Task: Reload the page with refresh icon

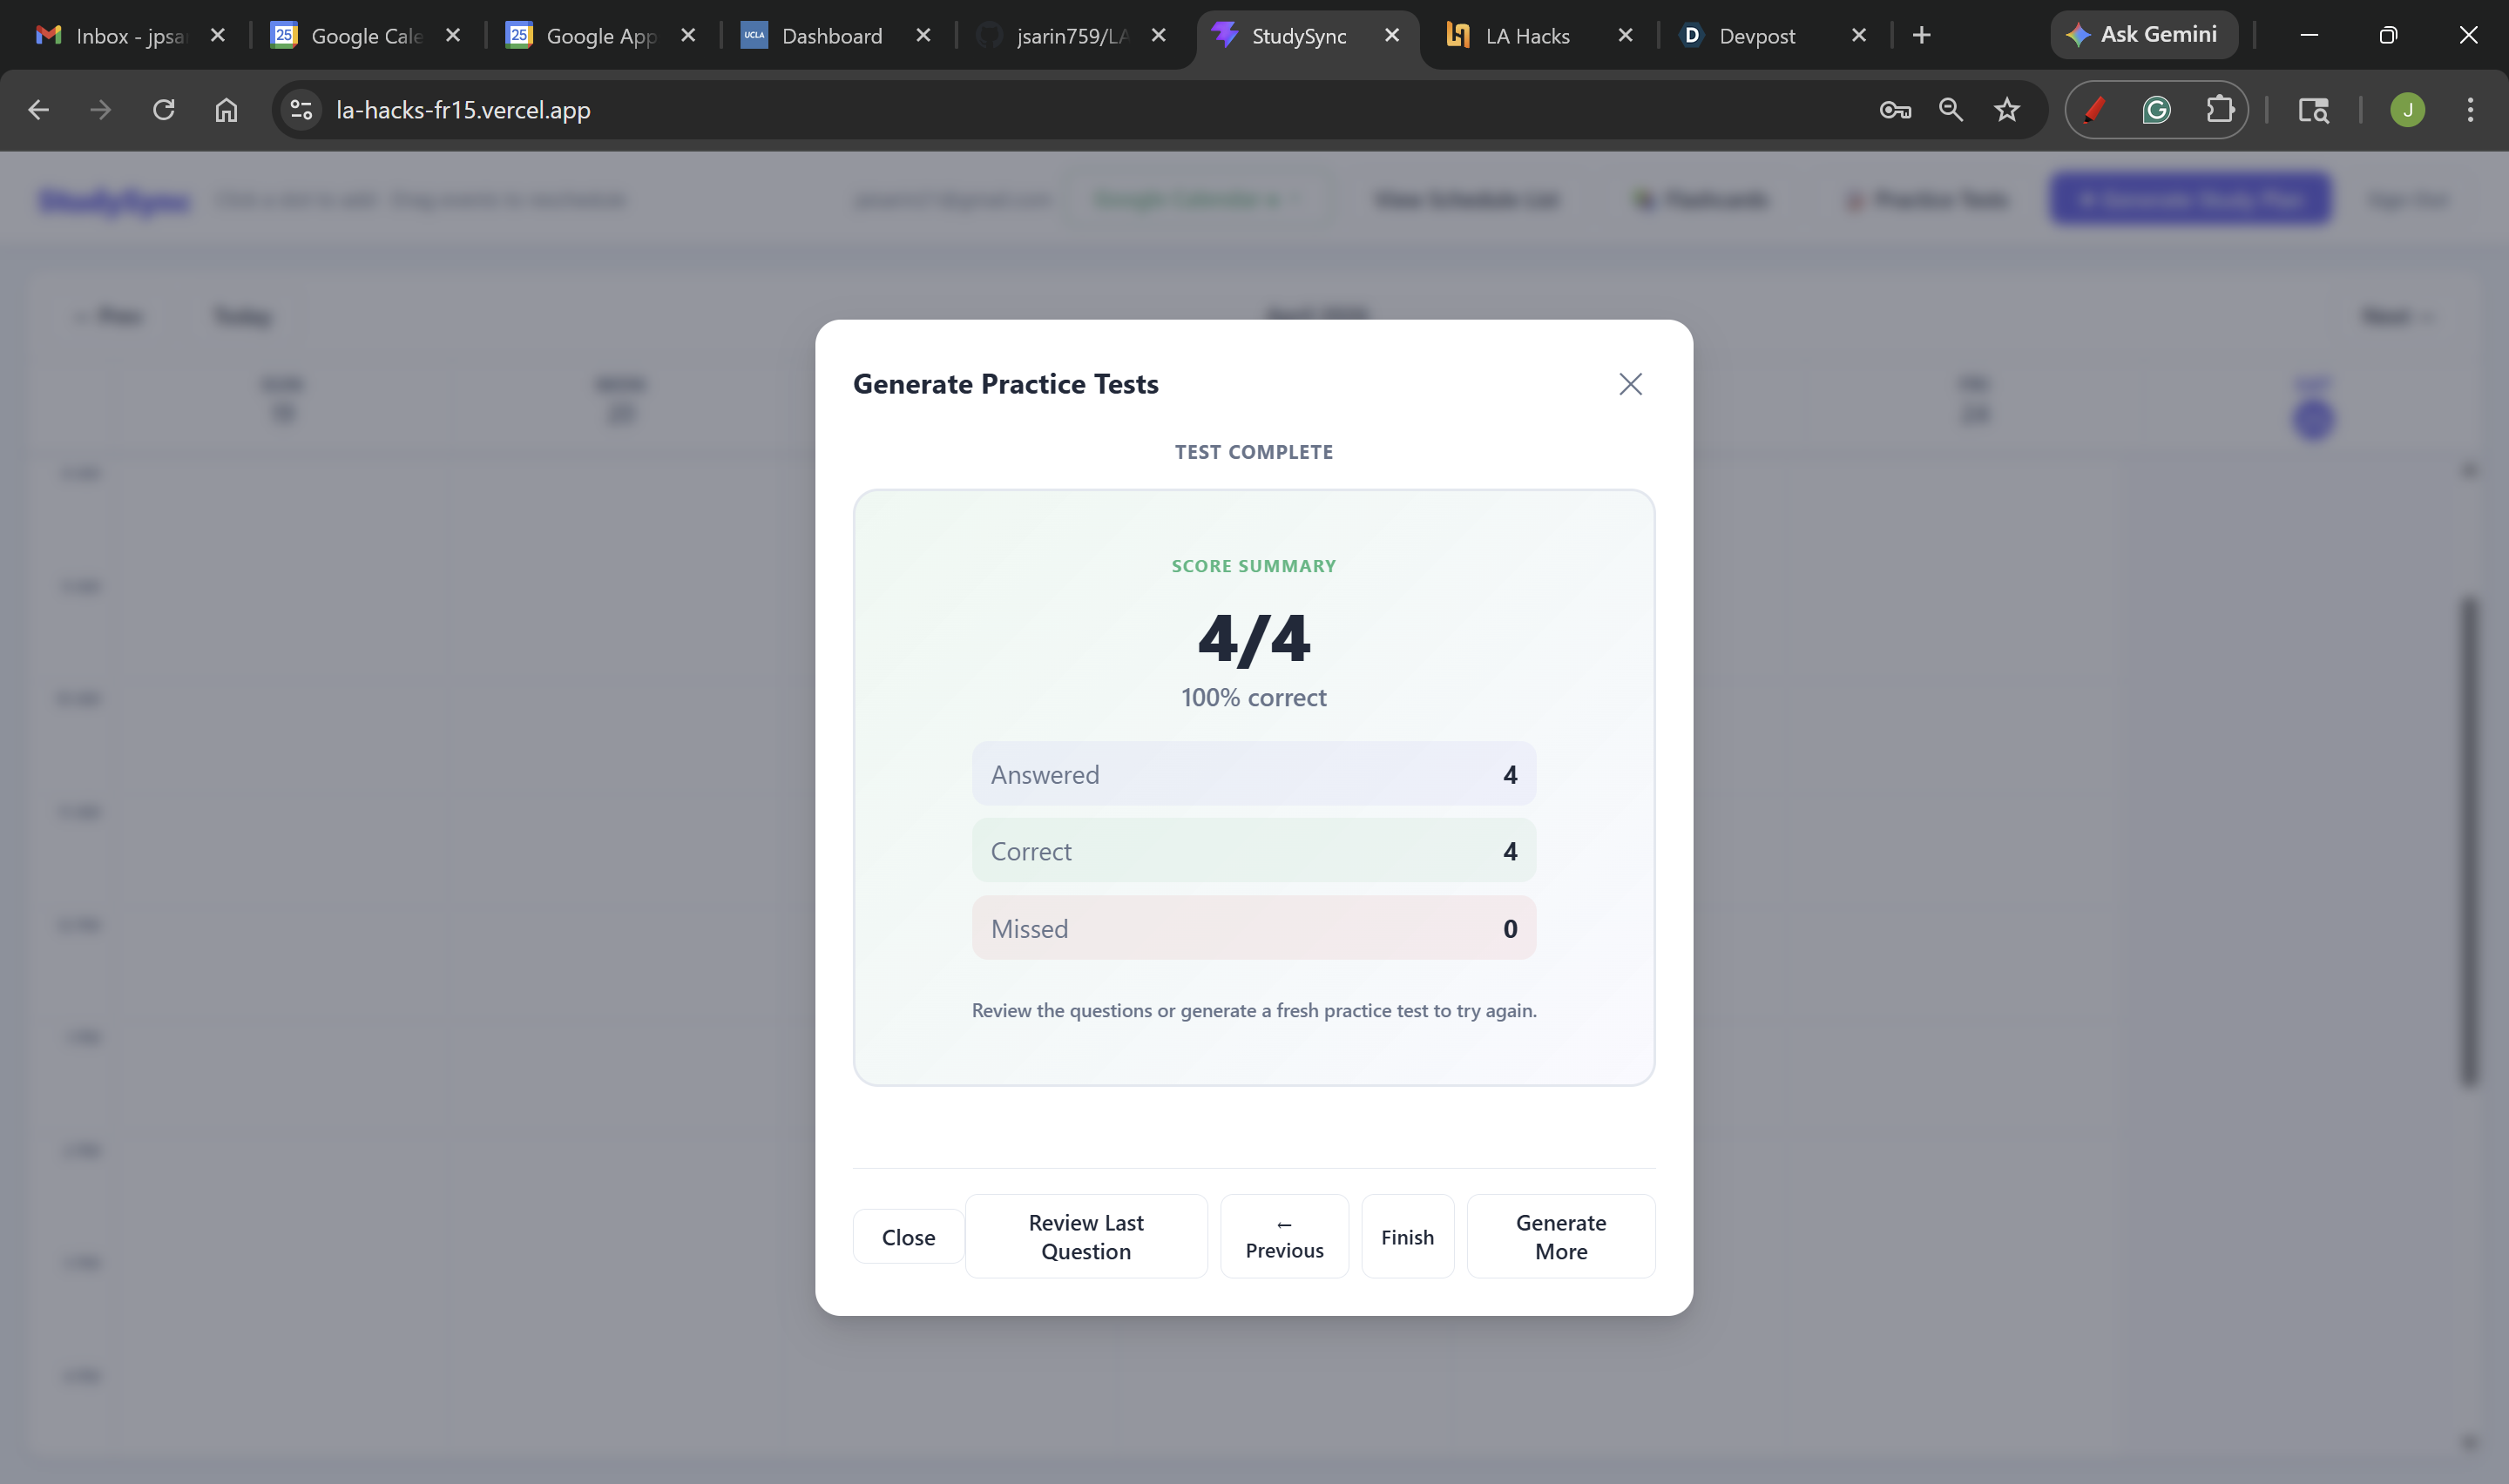Action: click(x=164, y=110)
